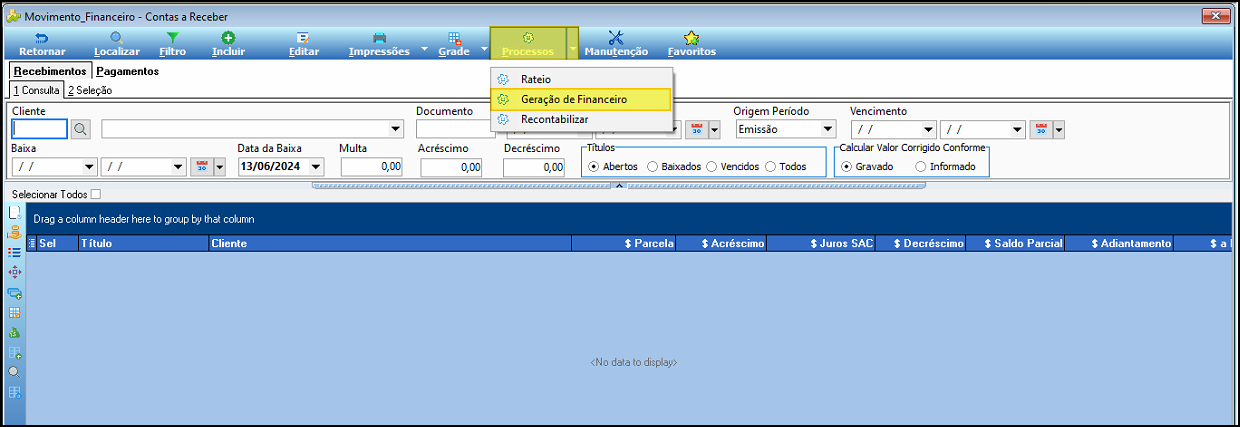Sort by the $ Parcela column header
The width and height of the screenshot is (1240, 427).
[x=624, y=243]
